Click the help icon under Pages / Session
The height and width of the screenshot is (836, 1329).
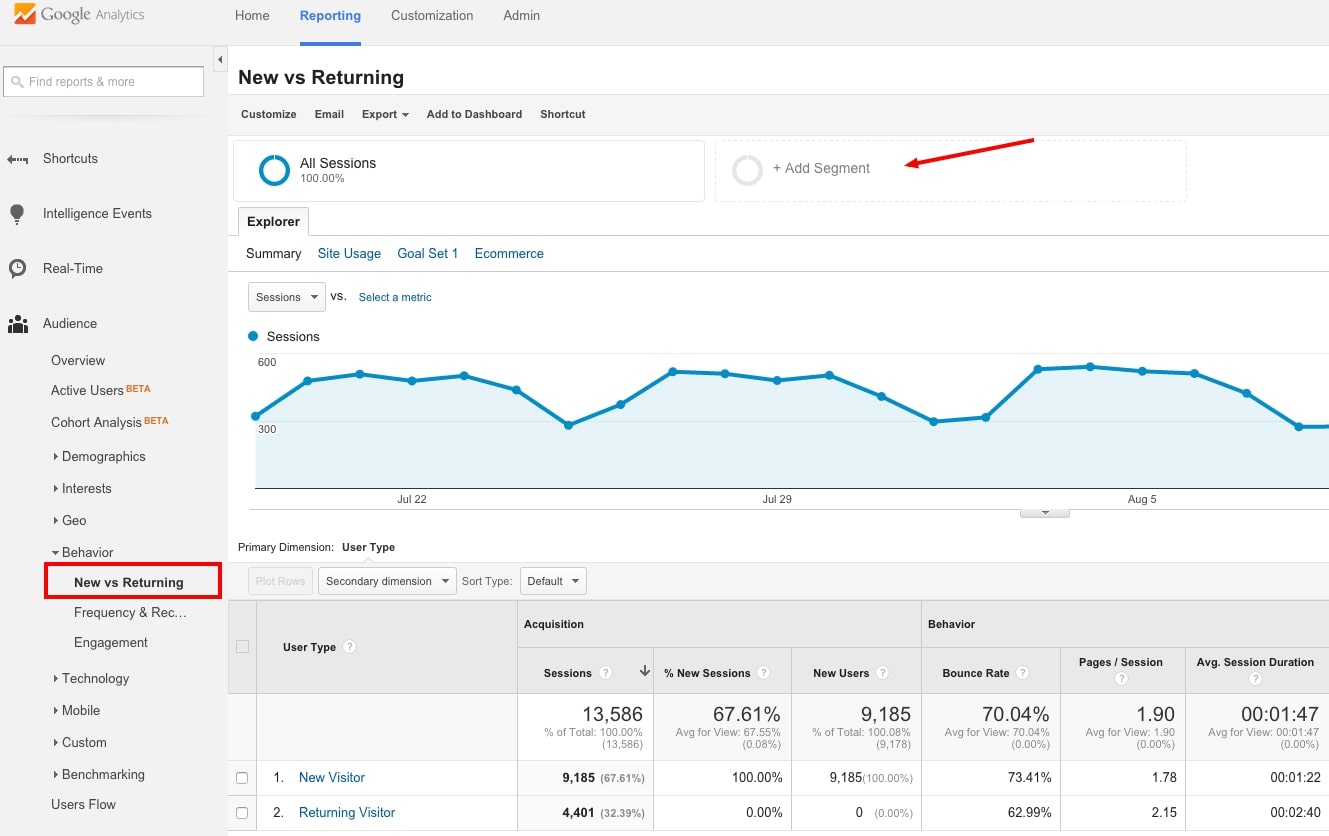tap(1121, 679)
